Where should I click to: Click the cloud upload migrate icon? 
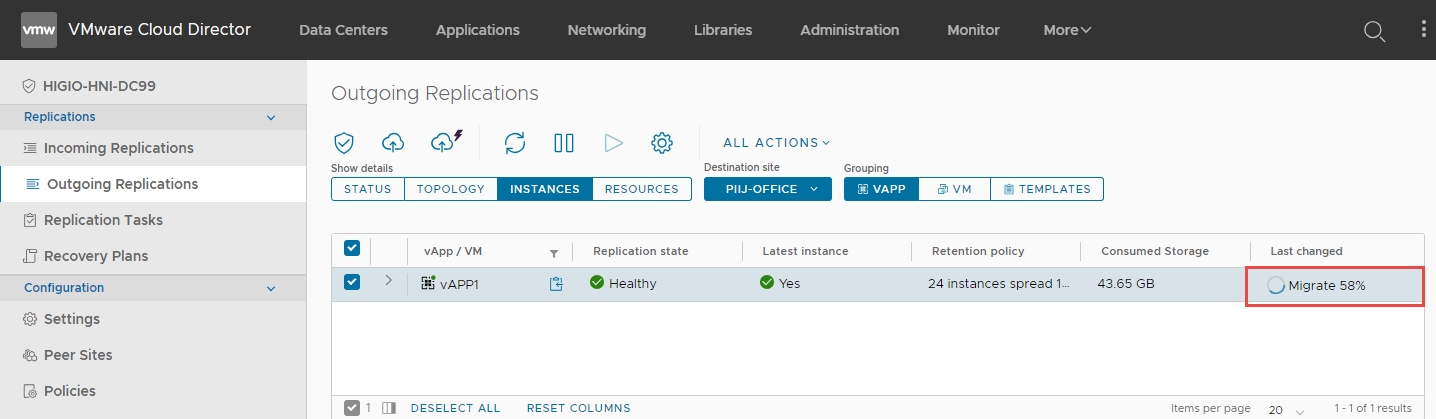(x=393, y=143)
